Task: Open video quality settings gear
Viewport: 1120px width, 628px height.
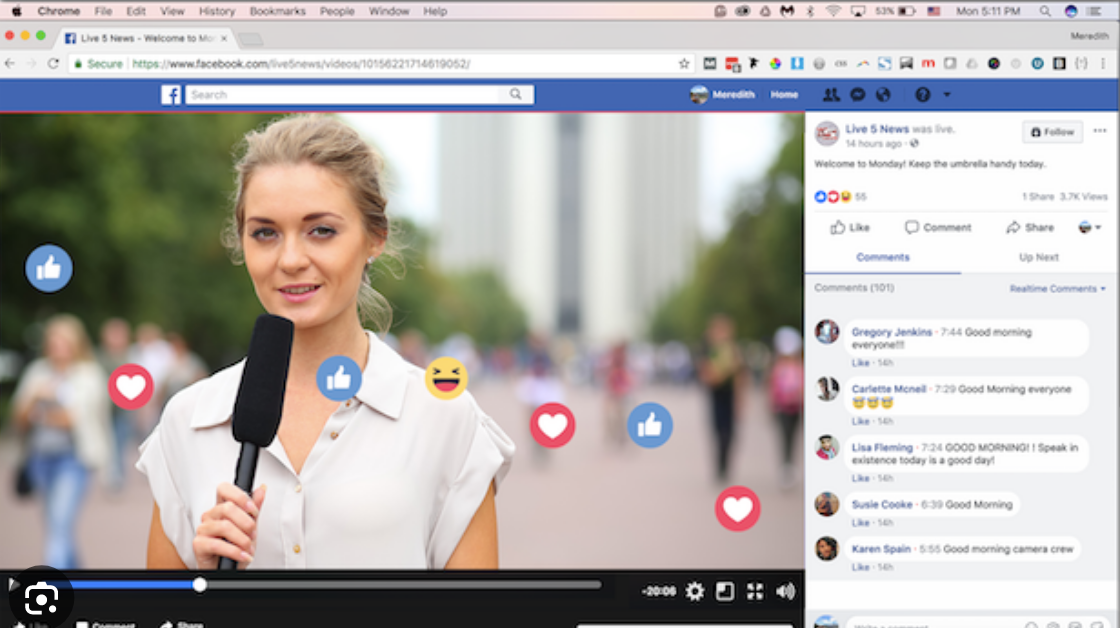Action: [x=695, y=591]
